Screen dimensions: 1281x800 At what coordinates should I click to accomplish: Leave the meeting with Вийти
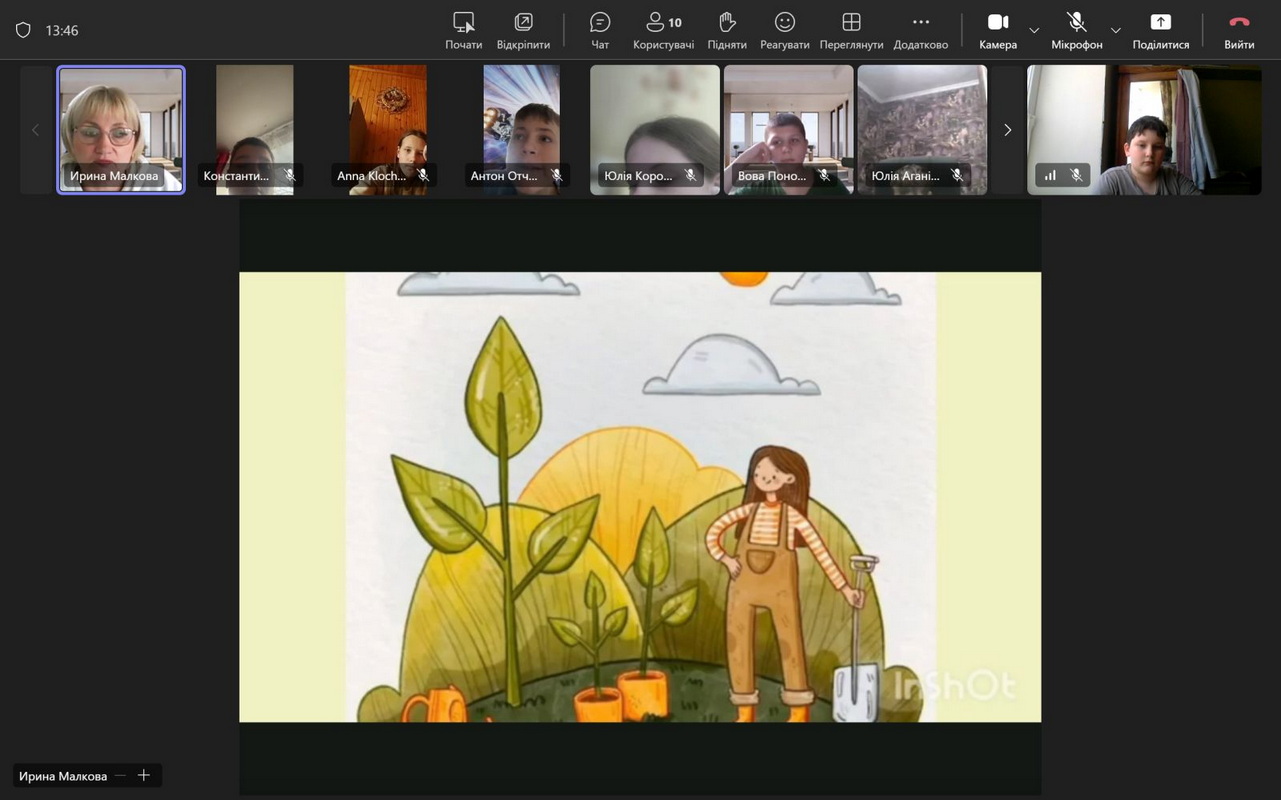1239,30
